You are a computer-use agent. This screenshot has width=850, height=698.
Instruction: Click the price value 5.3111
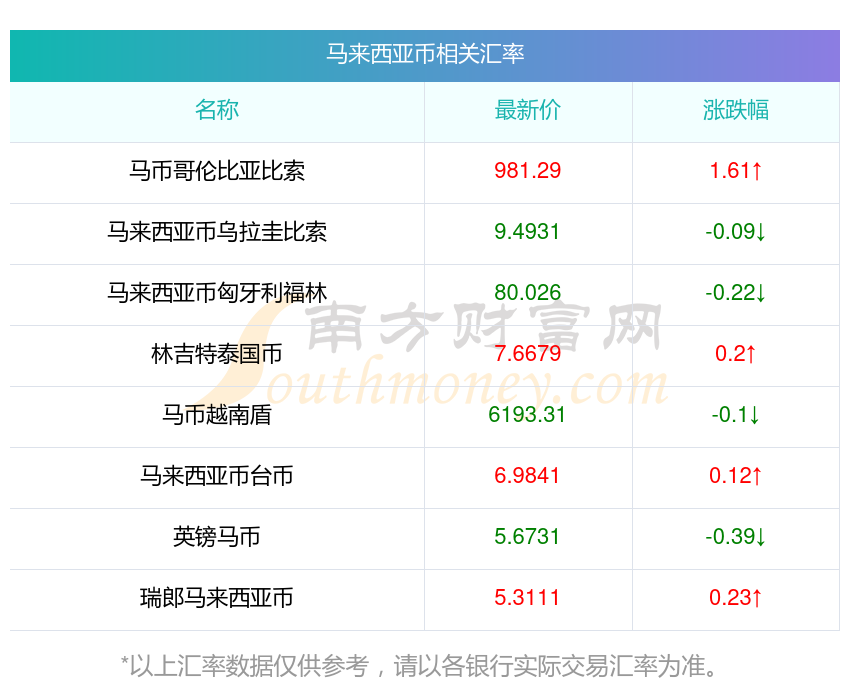tap(527, 598)
